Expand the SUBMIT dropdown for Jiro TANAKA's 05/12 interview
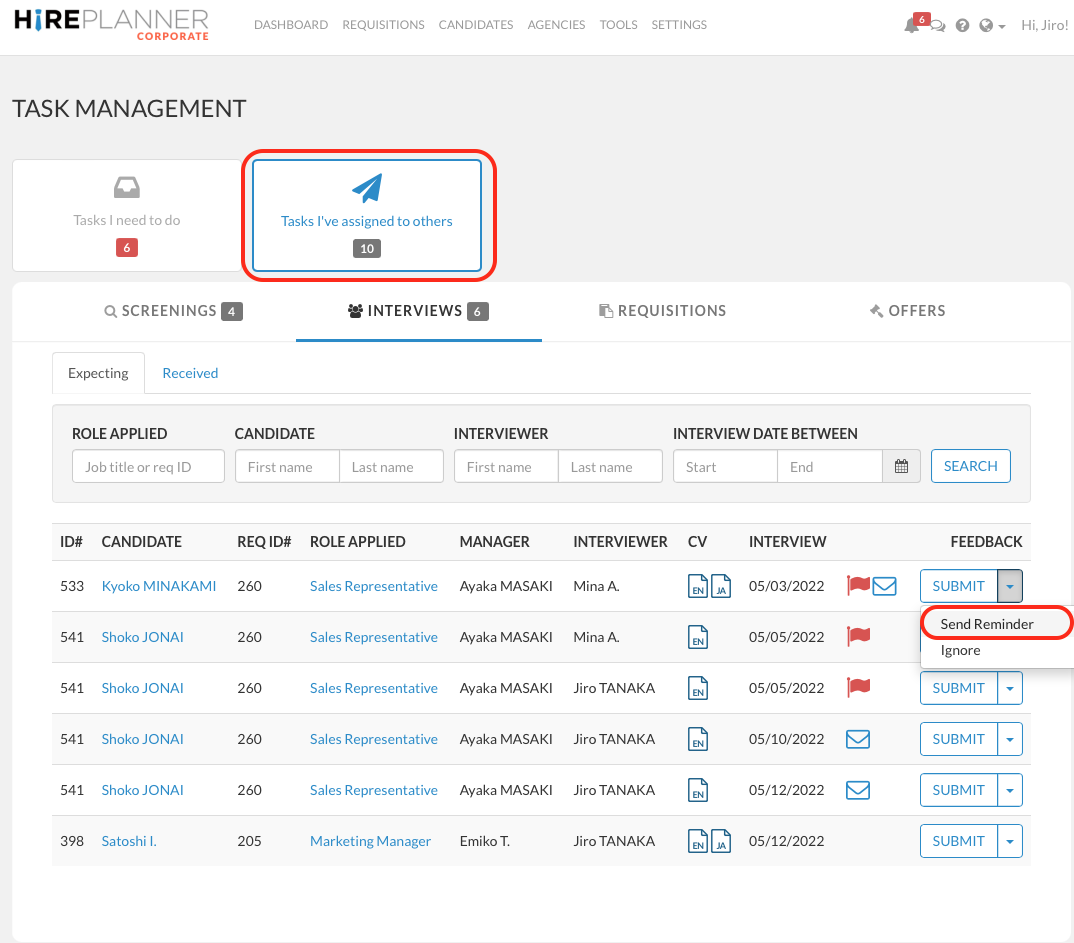Screen dimensions: 1074x943 point(1009,789)
